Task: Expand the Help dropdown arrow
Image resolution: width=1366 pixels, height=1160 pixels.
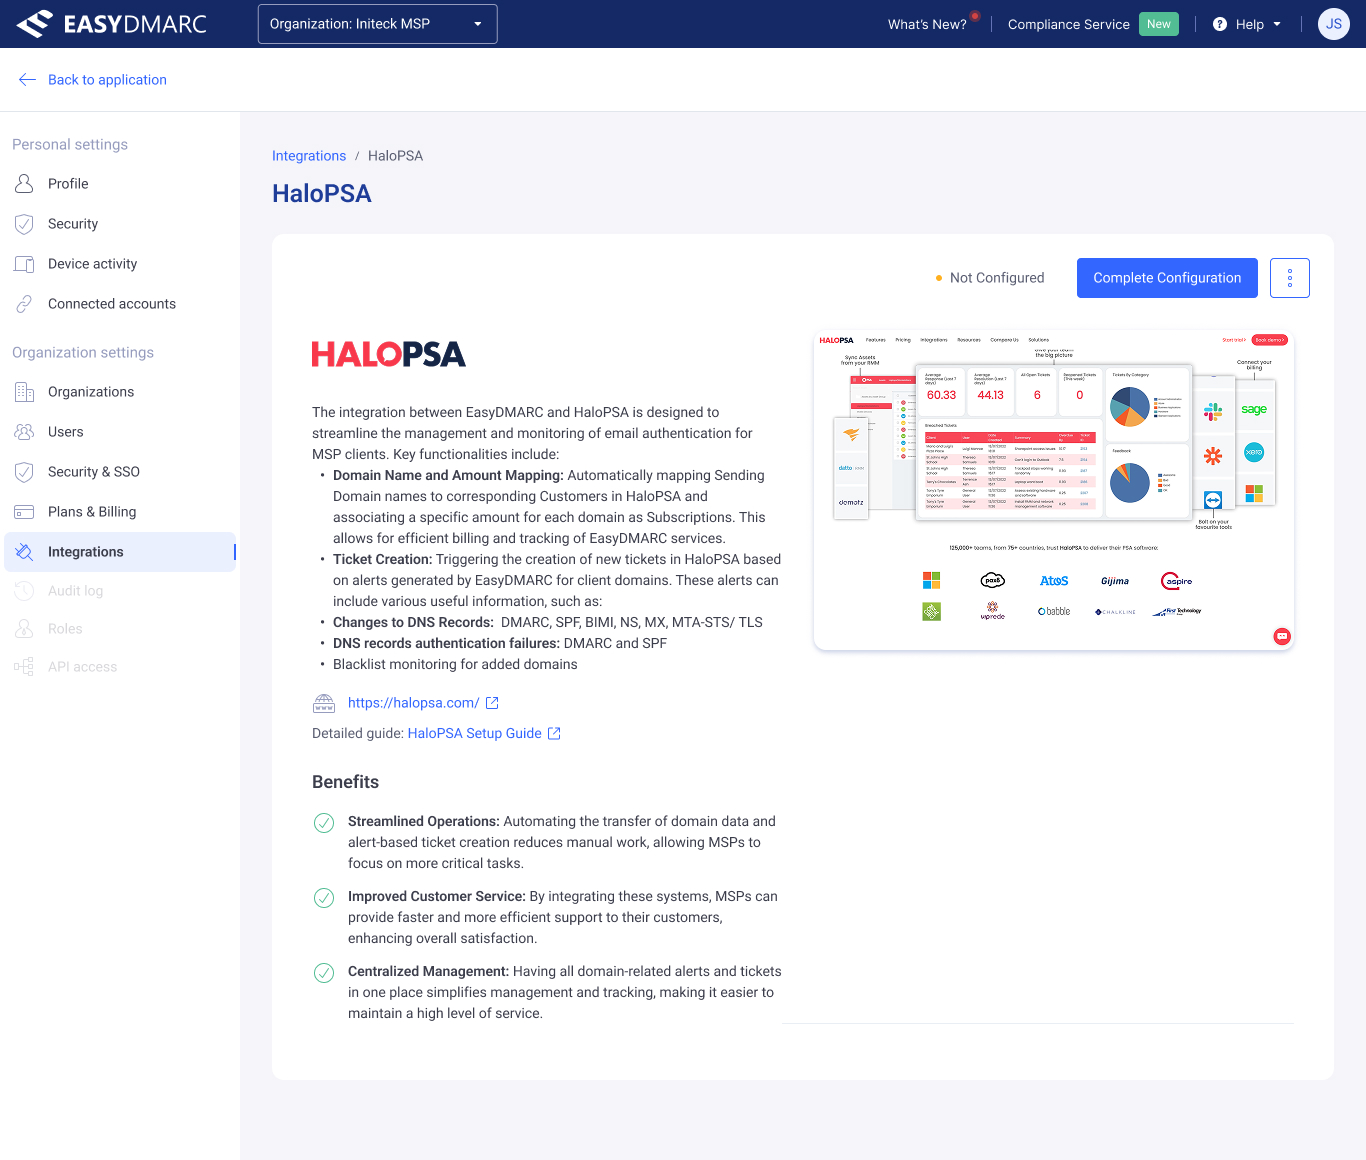Action: click(1277, 24)
